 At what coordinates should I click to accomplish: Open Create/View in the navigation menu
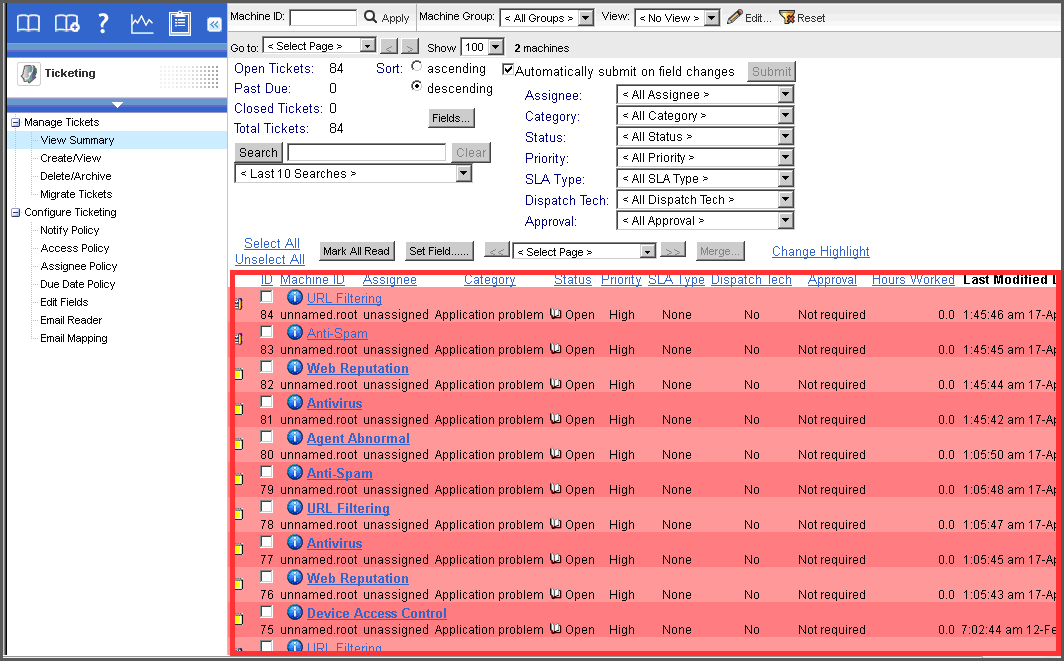click(x=70, y=158)
